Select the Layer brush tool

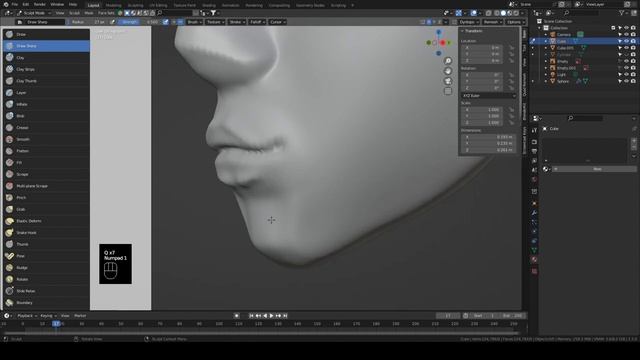pos(47,93)
